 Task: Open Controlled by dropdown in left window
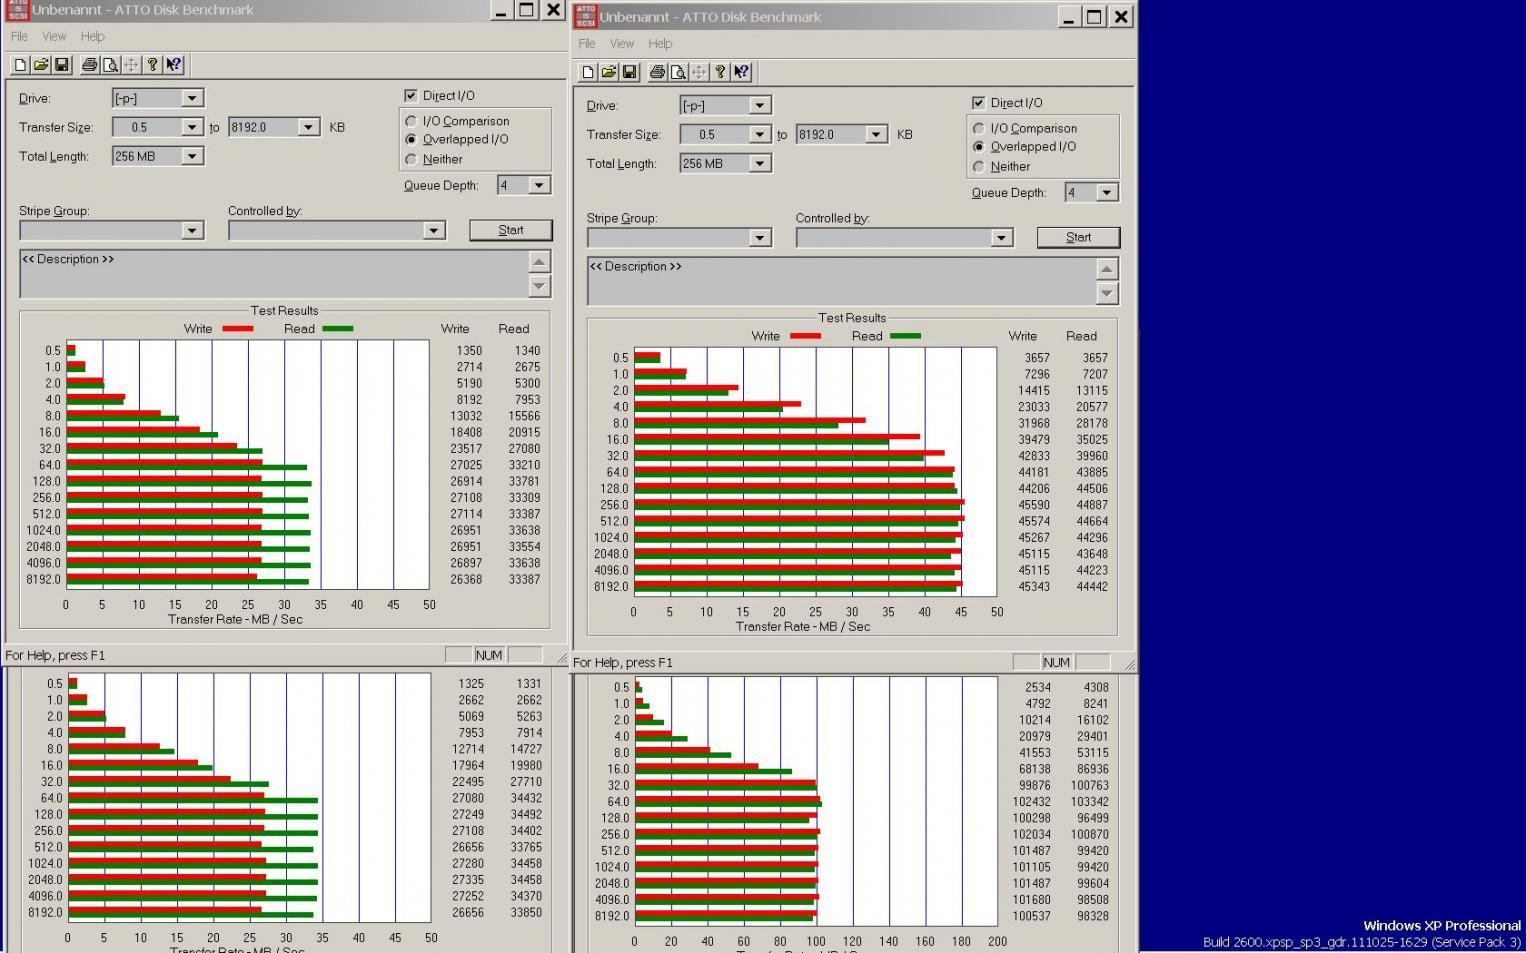point(433,230)
